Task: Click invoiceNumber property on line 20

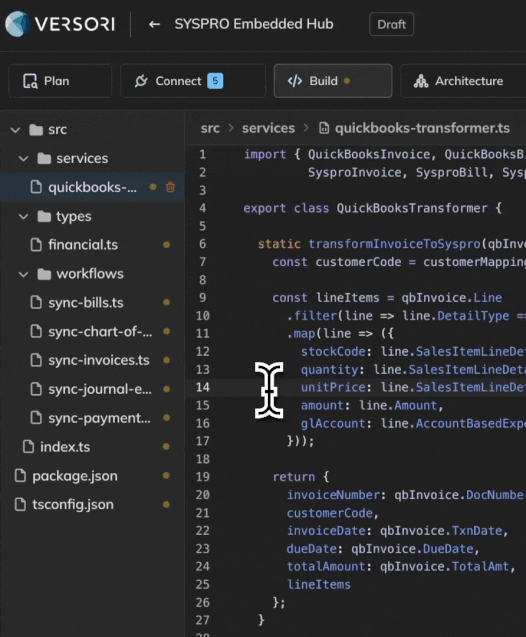Action: [x=333, y=495]
